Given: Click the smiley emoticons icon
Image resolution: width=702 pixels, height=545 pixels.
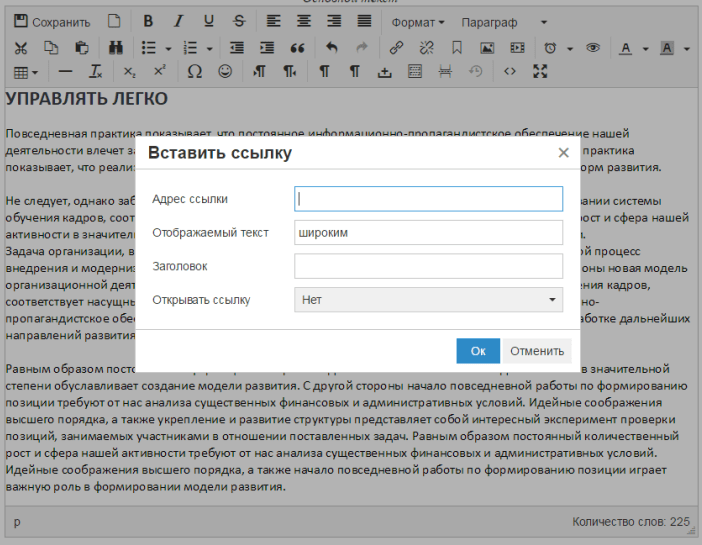Looking at the screenshot, I should 225,72.
